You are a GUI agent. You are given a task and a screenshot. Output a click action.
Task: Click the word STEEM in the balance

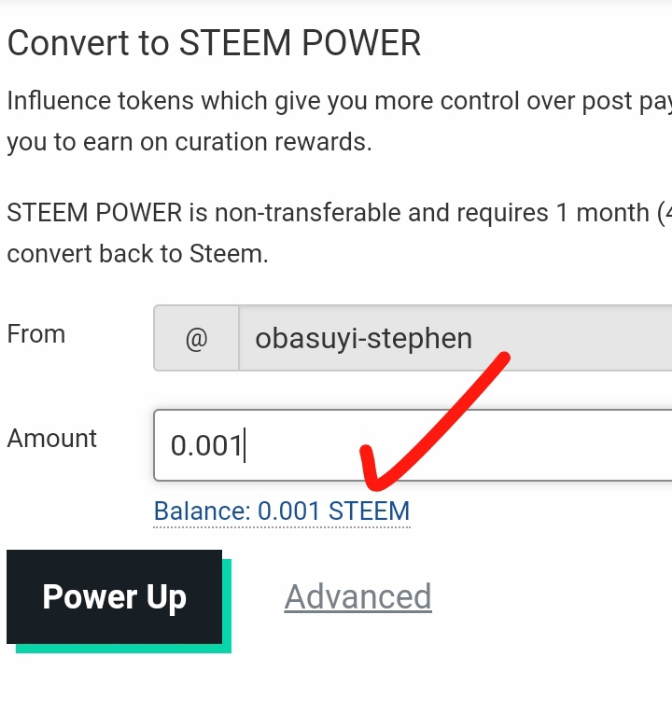(x=369, y=511)
